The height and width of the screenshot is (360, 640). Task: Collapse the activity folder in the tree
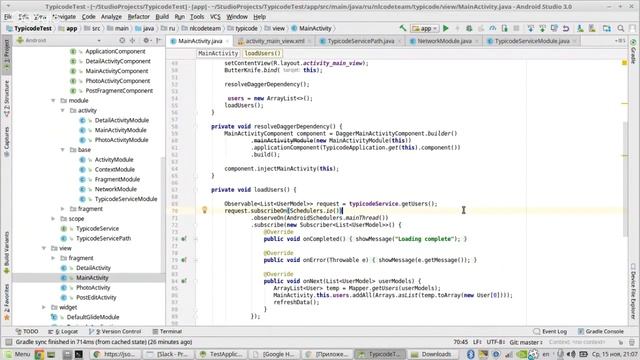pyautogui.click(x=62, y=110)
